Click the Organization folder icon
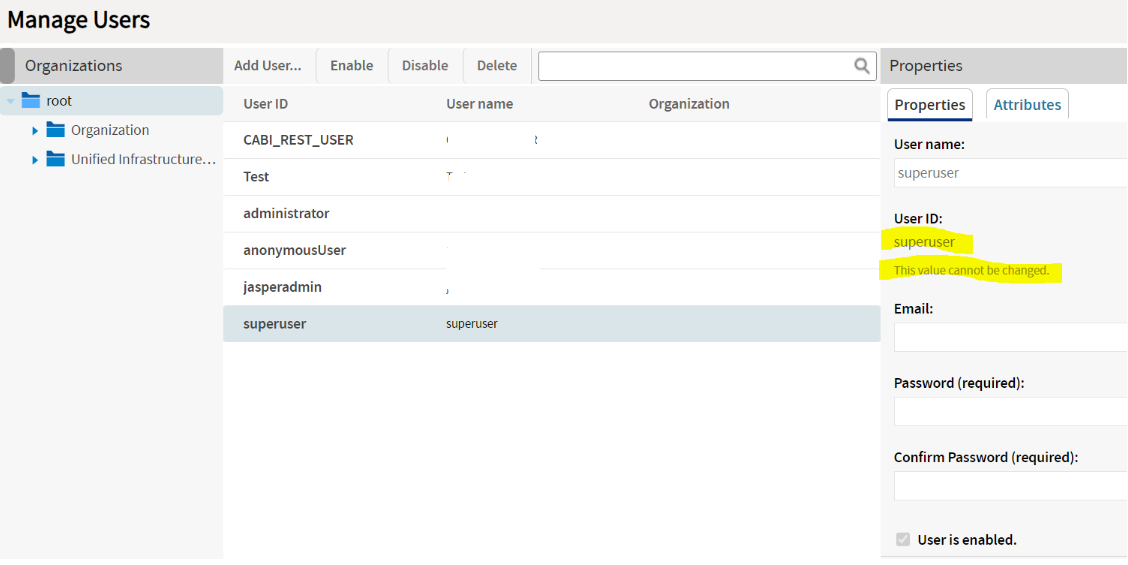Screen dimensions: 1128x565 (x=55, y=130)
